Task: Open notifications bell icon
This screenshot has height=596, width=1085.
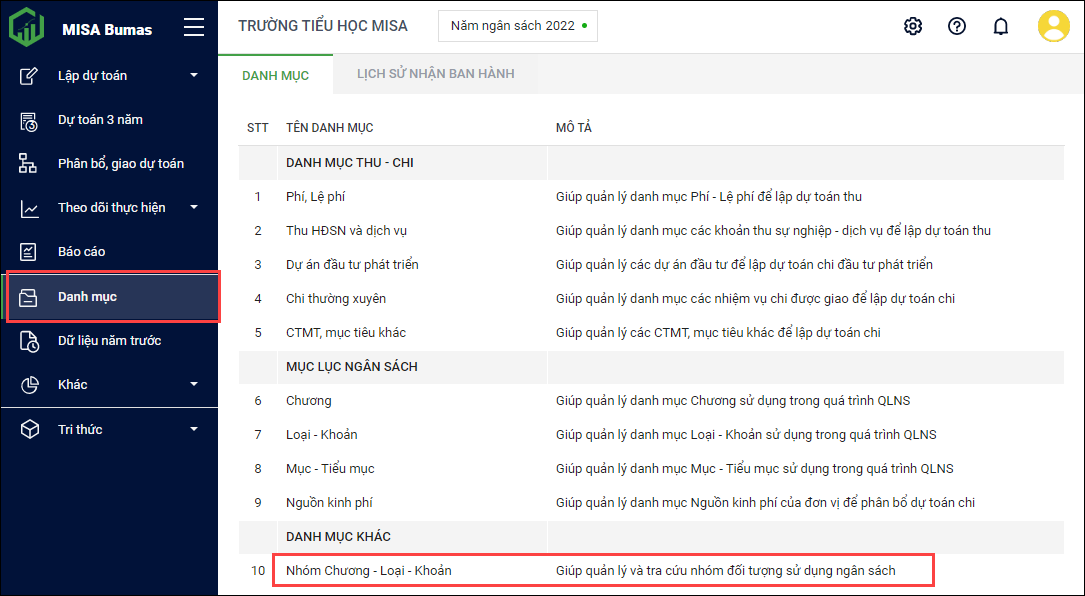Action: point(1001,26)
